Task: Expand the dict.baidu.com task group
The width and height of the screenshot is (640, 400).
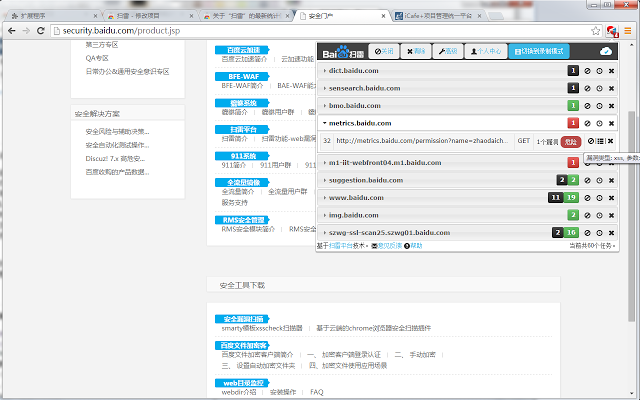Action: tap(324, 71)
